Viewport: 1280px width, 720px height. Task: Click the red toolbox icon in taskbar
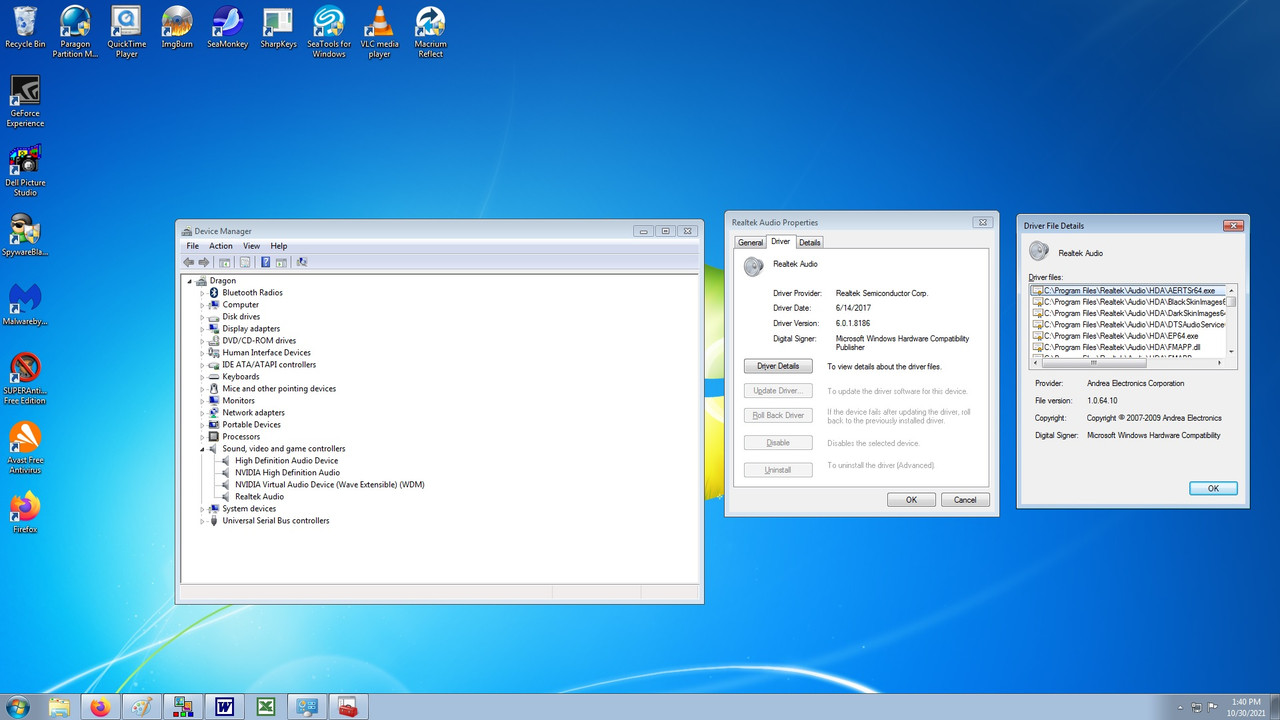click(349, 707)
